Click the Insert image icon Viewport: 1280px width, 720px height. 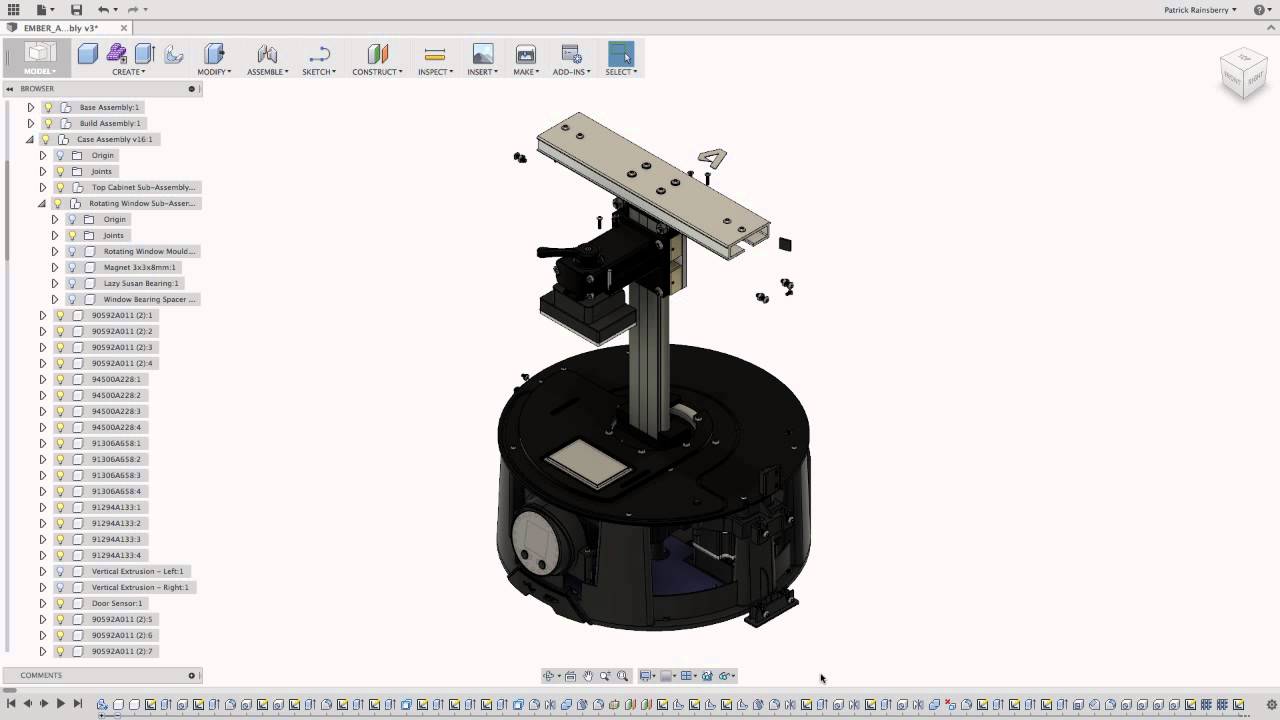click(x=483, y=54)
